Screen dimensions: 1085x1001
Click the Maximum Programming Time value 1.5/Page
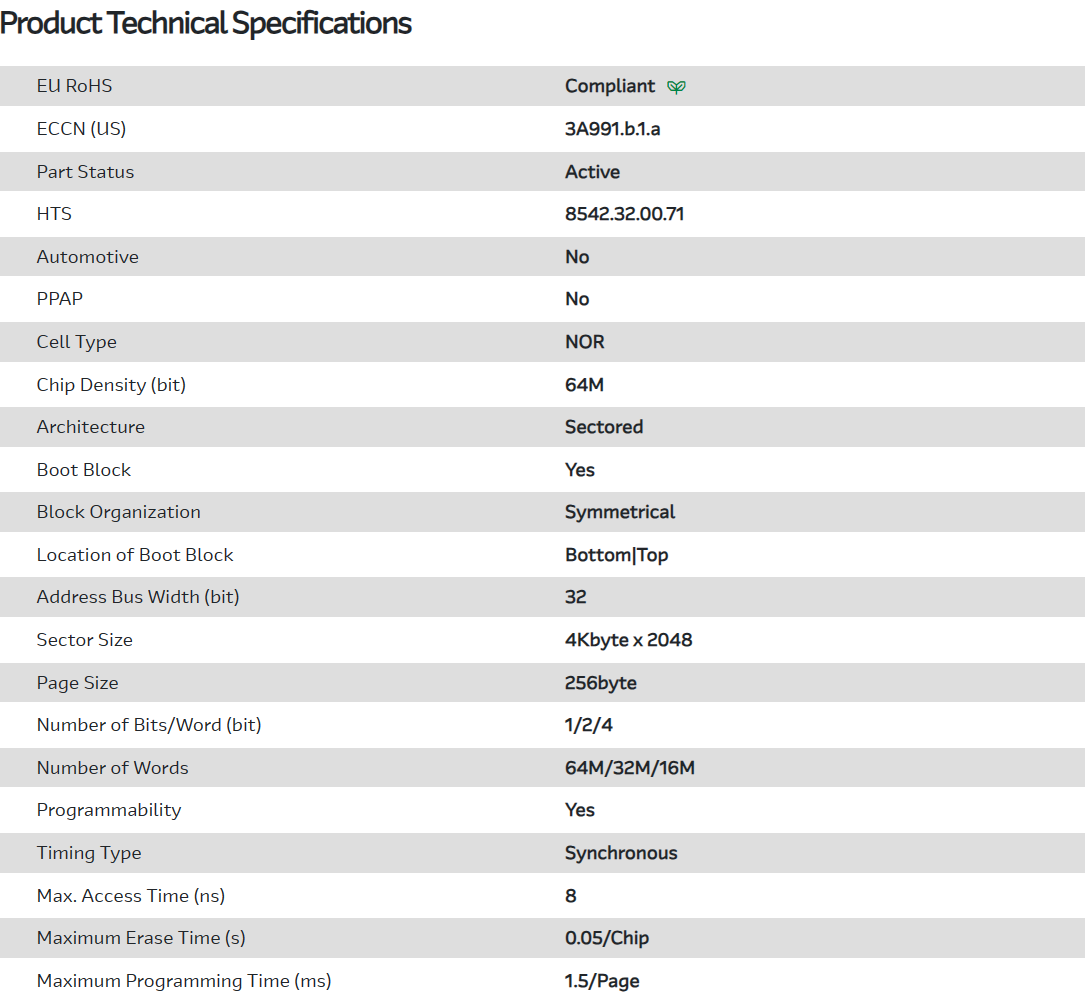pos(602,981)
